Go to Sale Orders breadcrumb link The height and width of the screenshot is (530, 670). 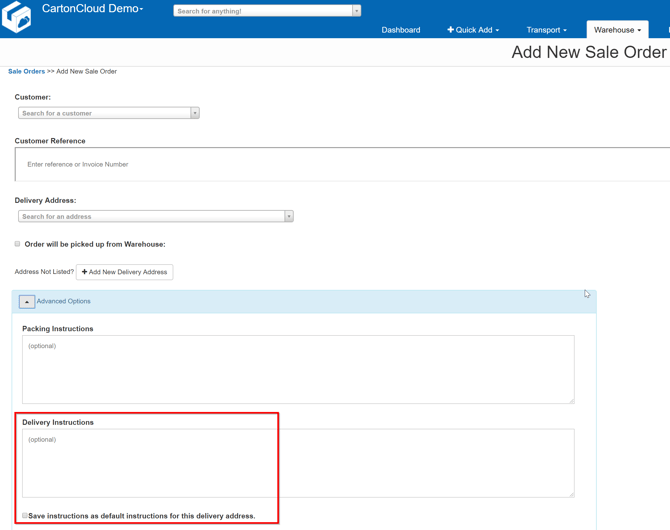point(26,72)
